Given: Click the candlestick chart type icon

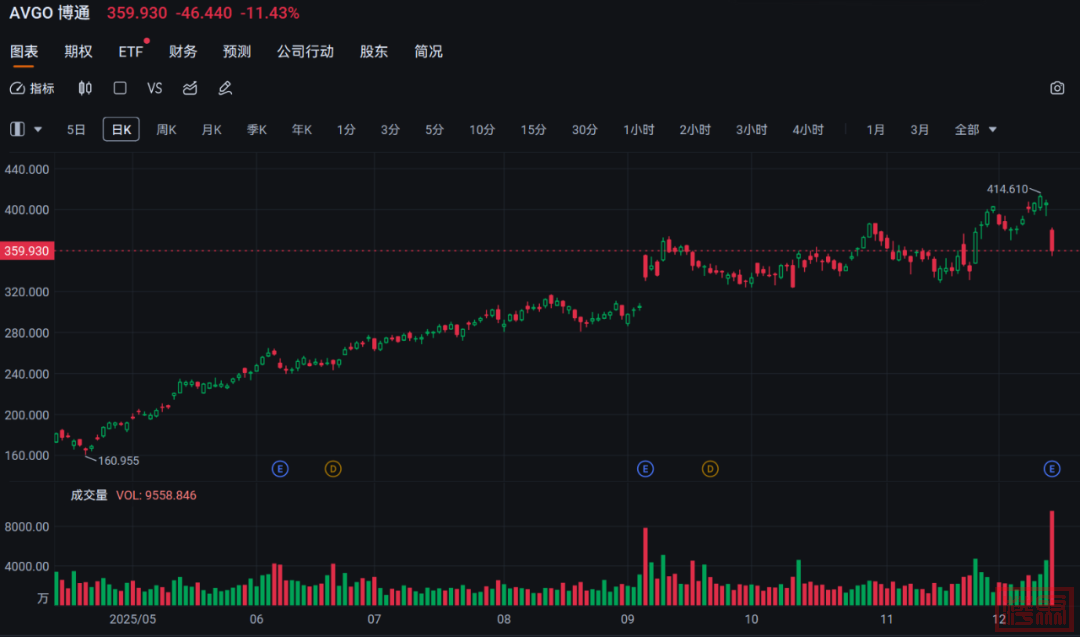Looking at the screenshot, I should pyautogui.click(x=85, y=88).
